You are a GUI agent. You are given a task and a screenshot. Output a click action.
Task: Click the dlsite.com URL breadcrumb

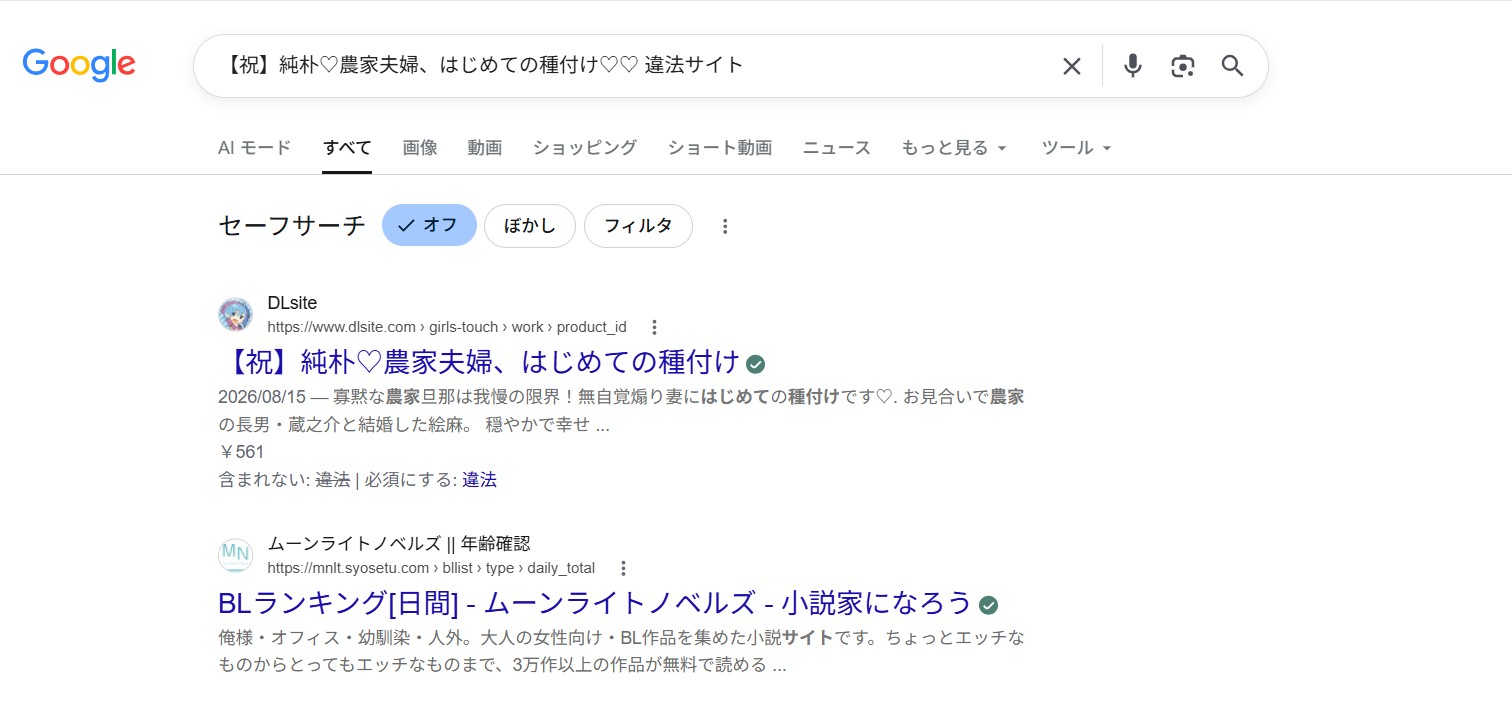pos(447,327)
